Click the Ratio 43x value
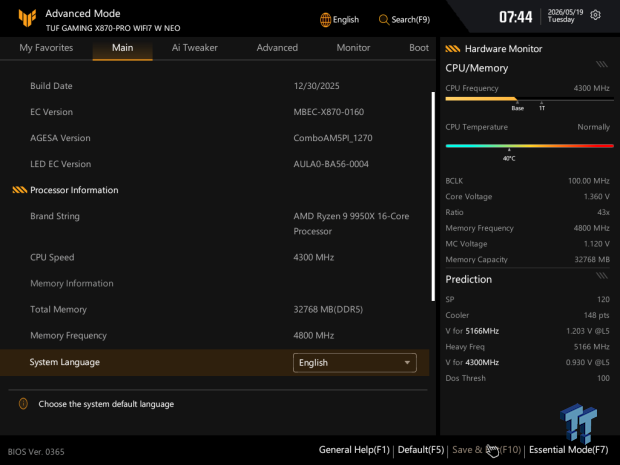 click(603, 212)
